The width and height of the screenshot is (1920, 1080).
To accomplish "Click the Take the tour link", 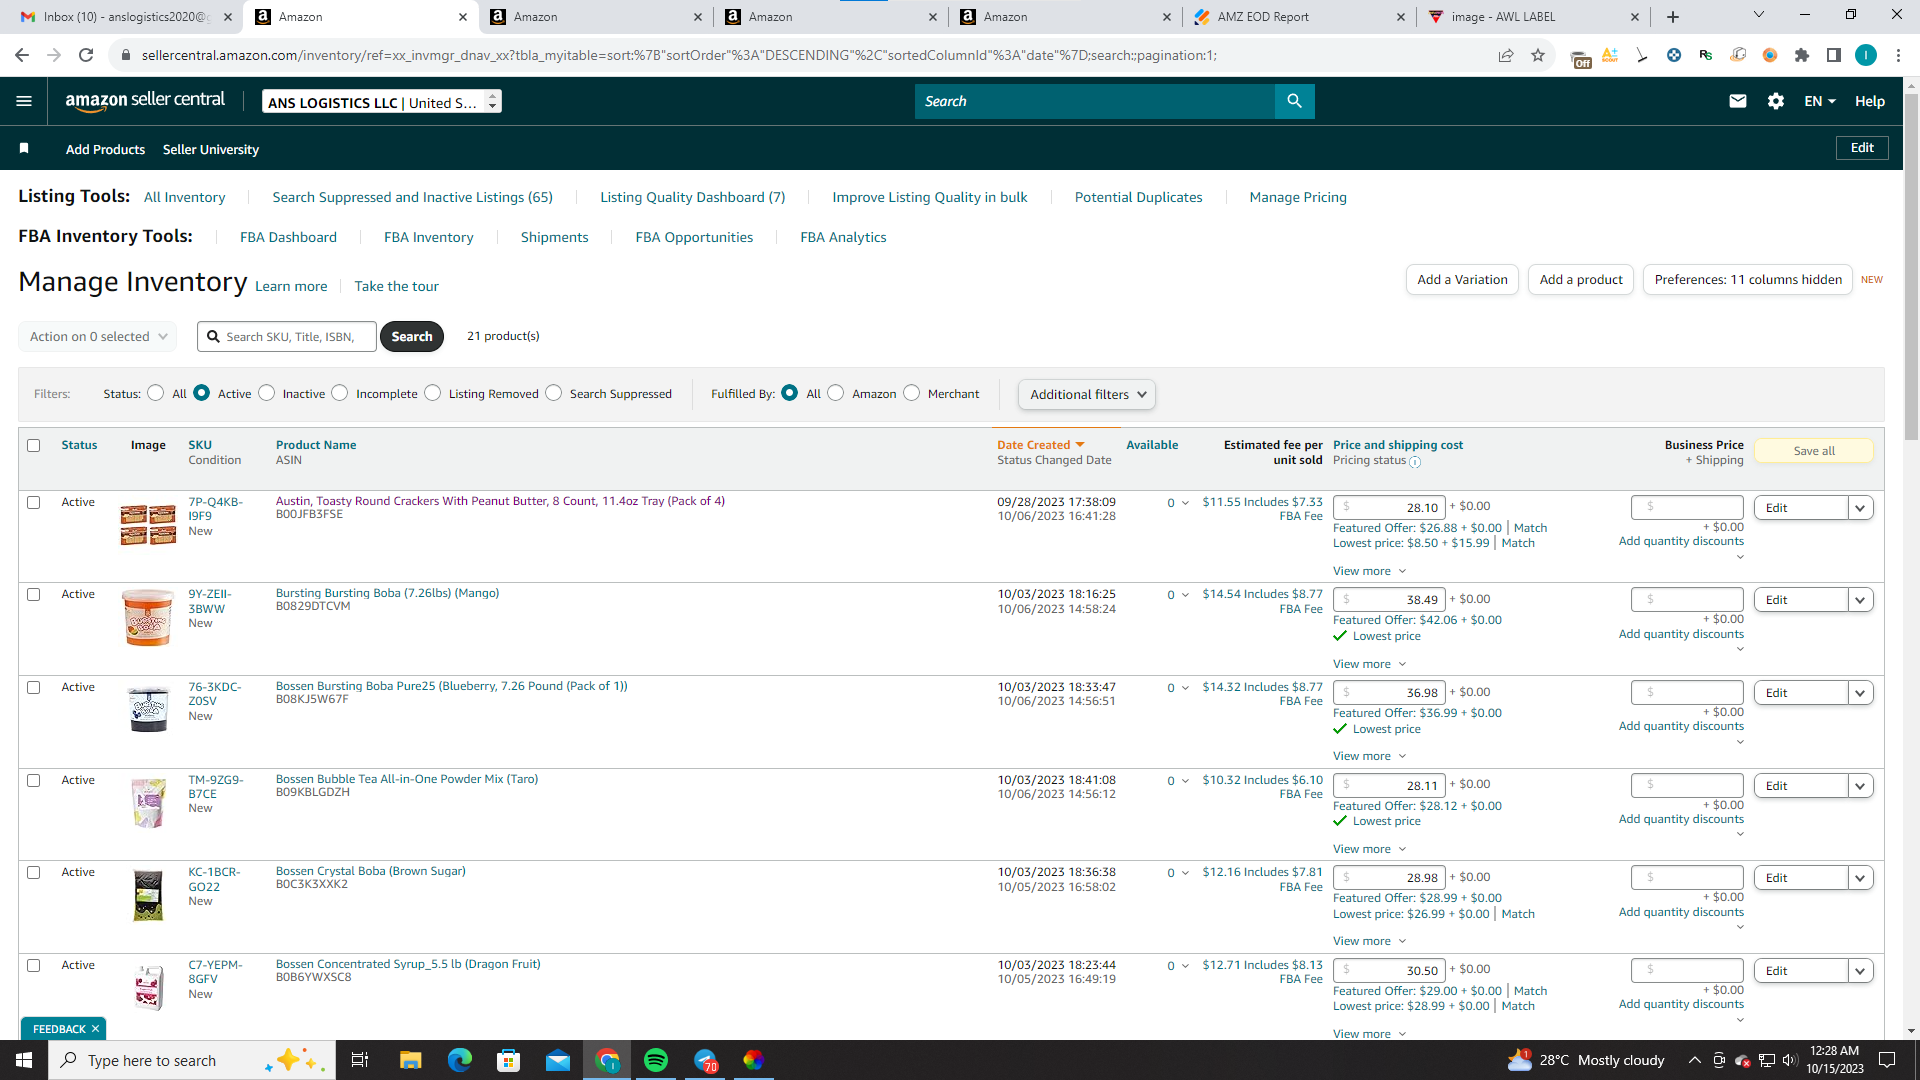I will (x=396, y=286).
